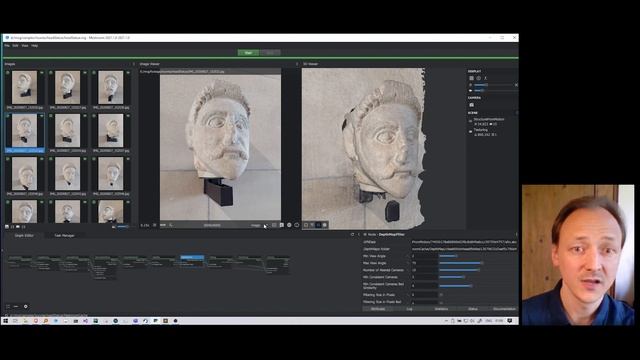The image size is (640, 360).
Task: Open the View menu
Action: [x=25, y=46]
